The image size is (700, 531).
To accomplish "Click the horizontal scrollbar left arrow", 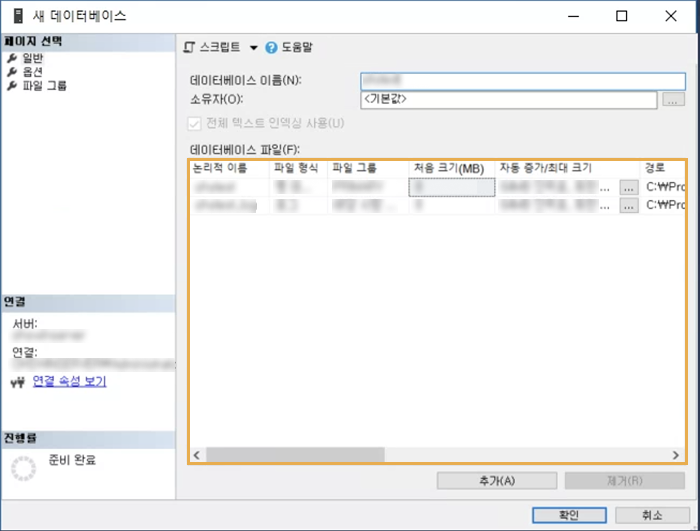I will pyautogui.click(x=197, y=455).
